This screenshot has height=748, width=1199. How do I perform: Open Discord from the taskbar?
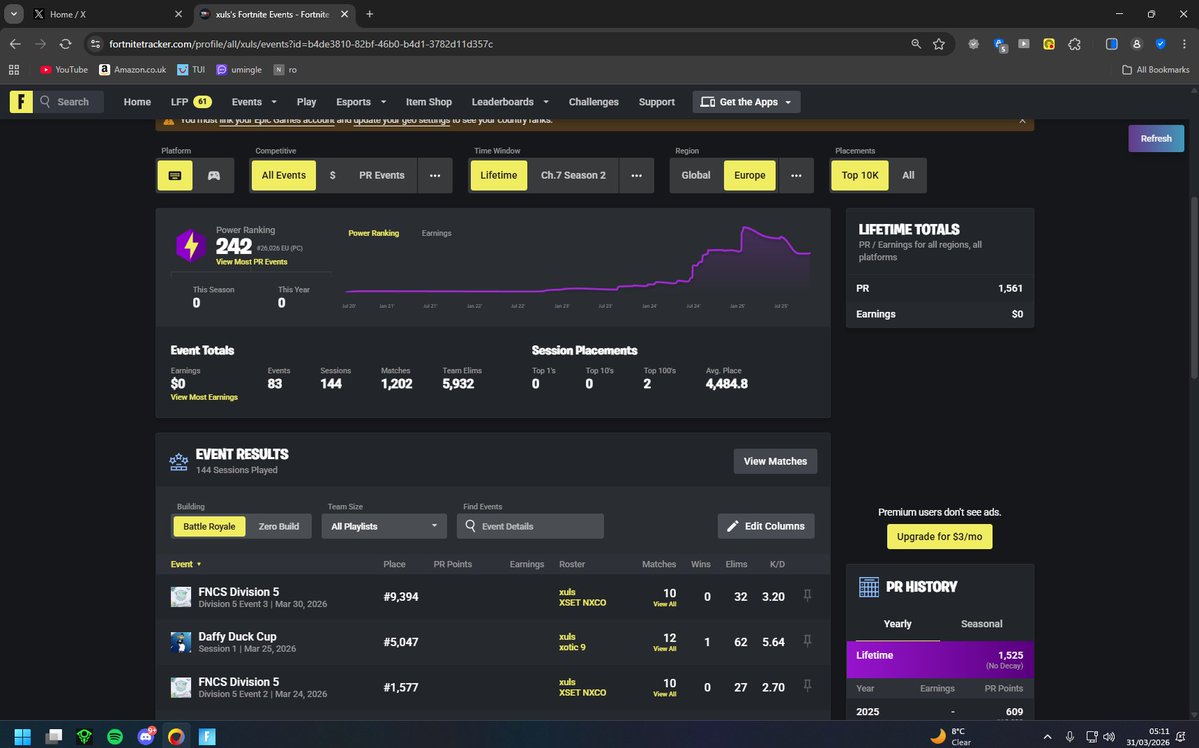(145, 737)
